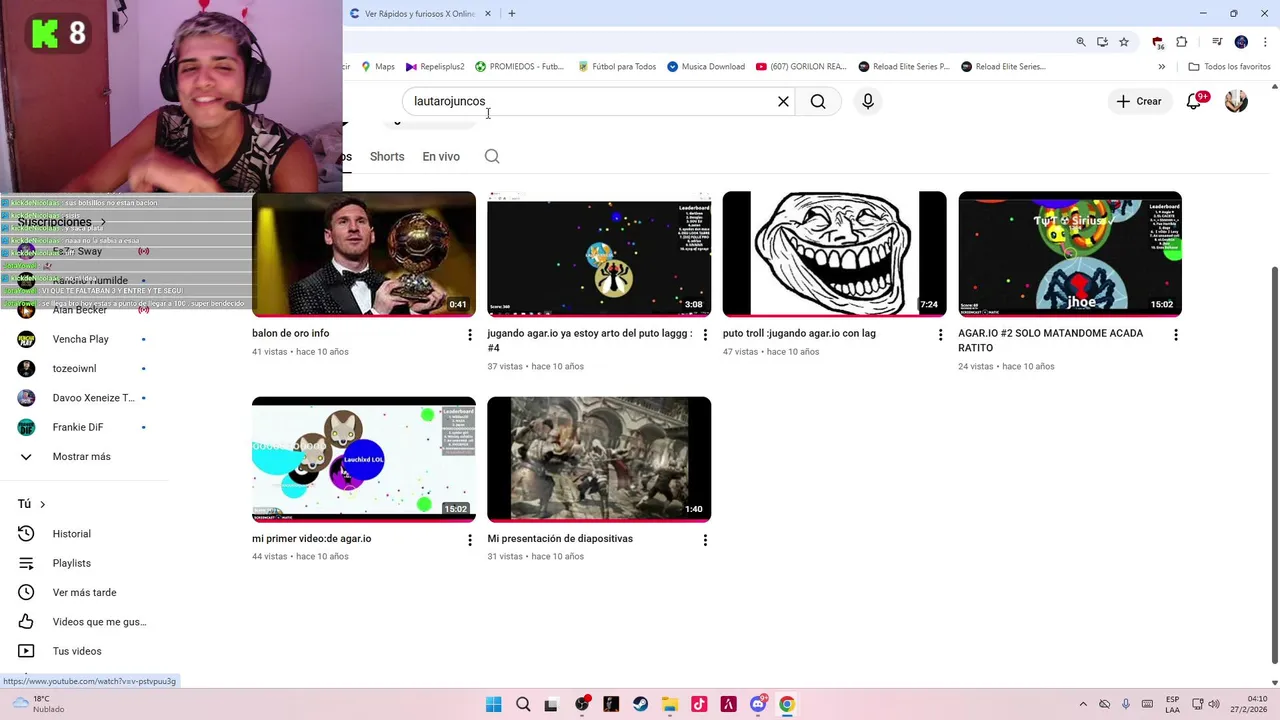Show hidden bookmarks overflow chevron
Image resolution: width=1280 pixels, height=720 pixels.
pyautogui.click(x=1162, y=66)
